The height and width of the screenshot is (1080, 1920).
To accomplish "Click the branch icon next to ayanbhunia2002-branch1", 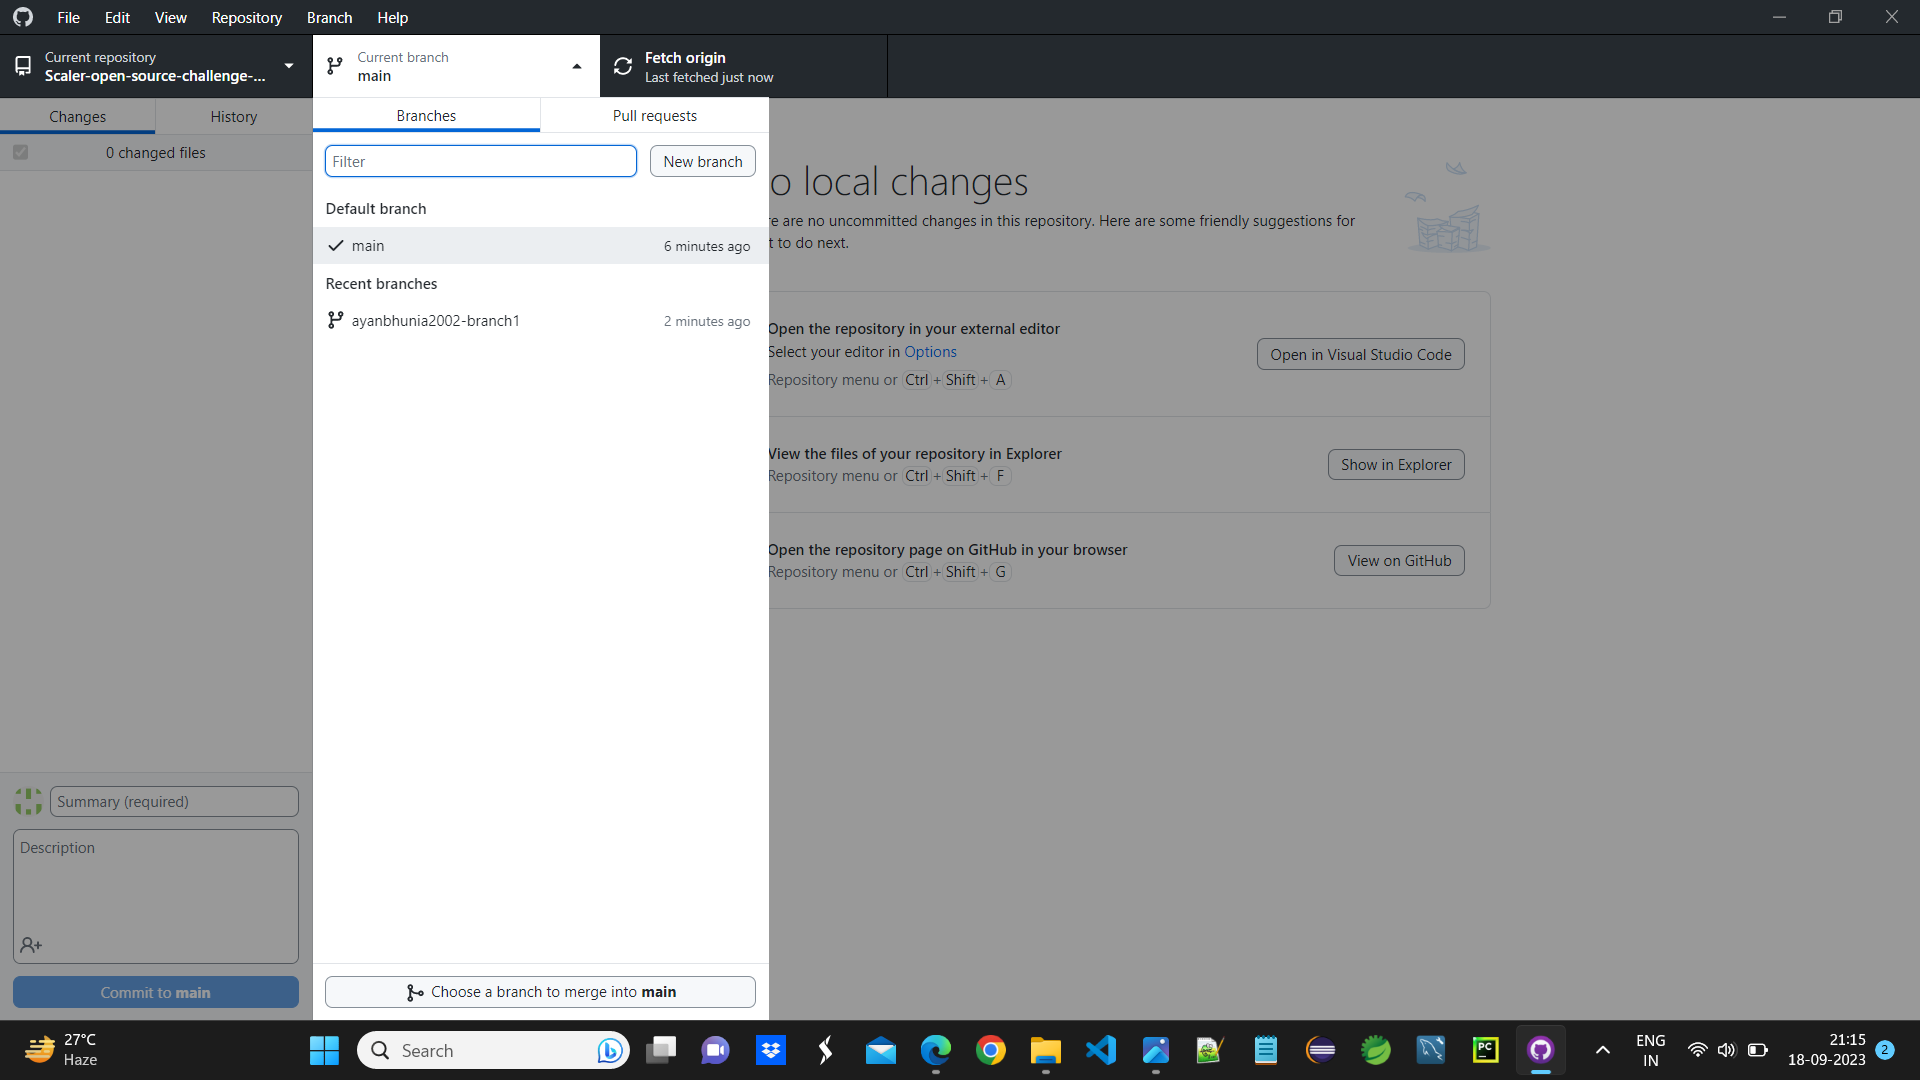I will coord(334,320).
